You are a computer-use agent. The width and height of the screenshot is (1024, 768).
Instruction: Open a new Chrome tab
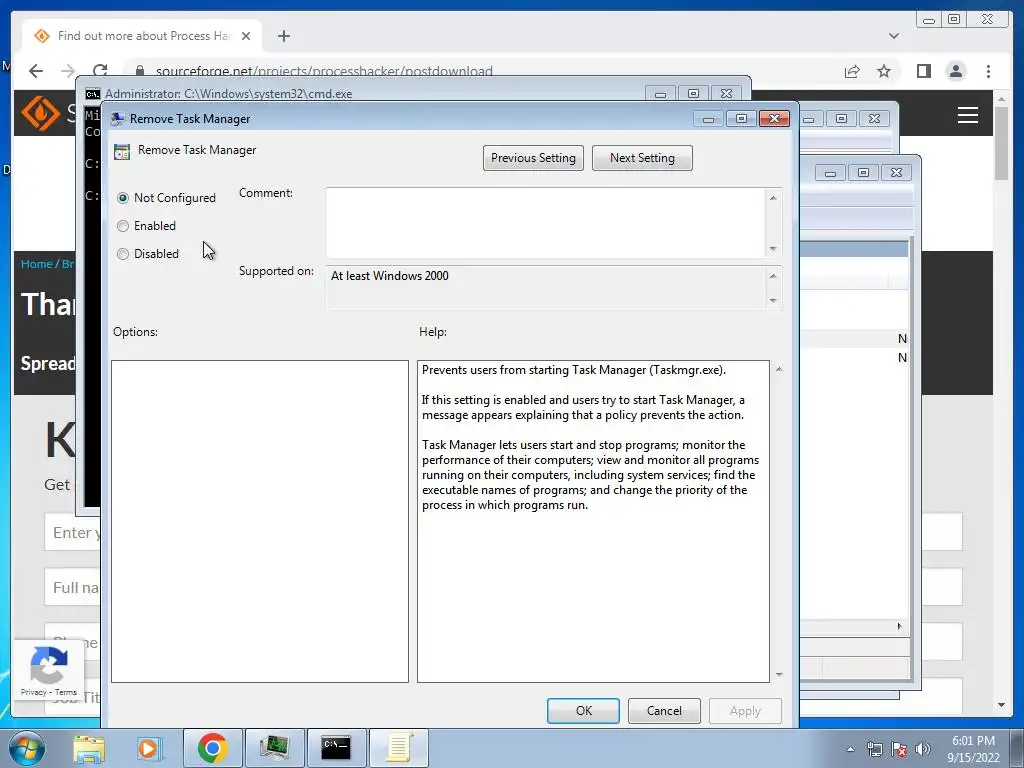coord(283,36)
